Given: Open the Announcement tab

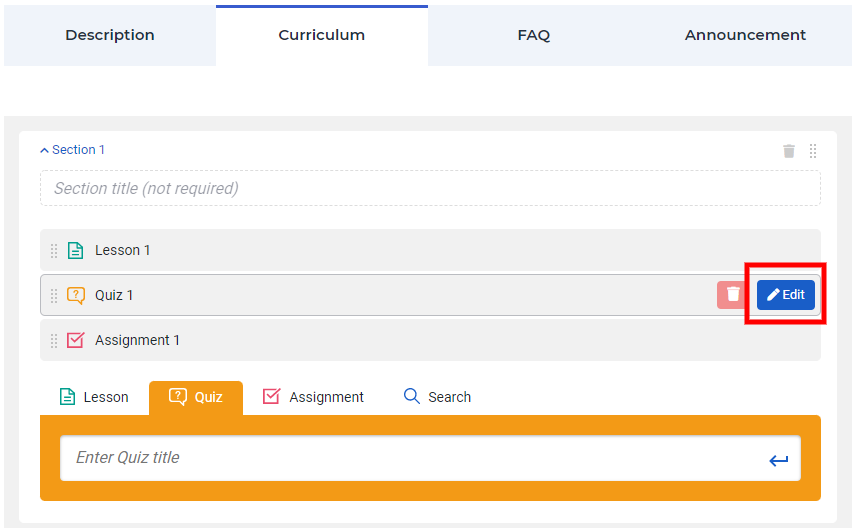Looking at the screenshot, I should tap(745, 35).
